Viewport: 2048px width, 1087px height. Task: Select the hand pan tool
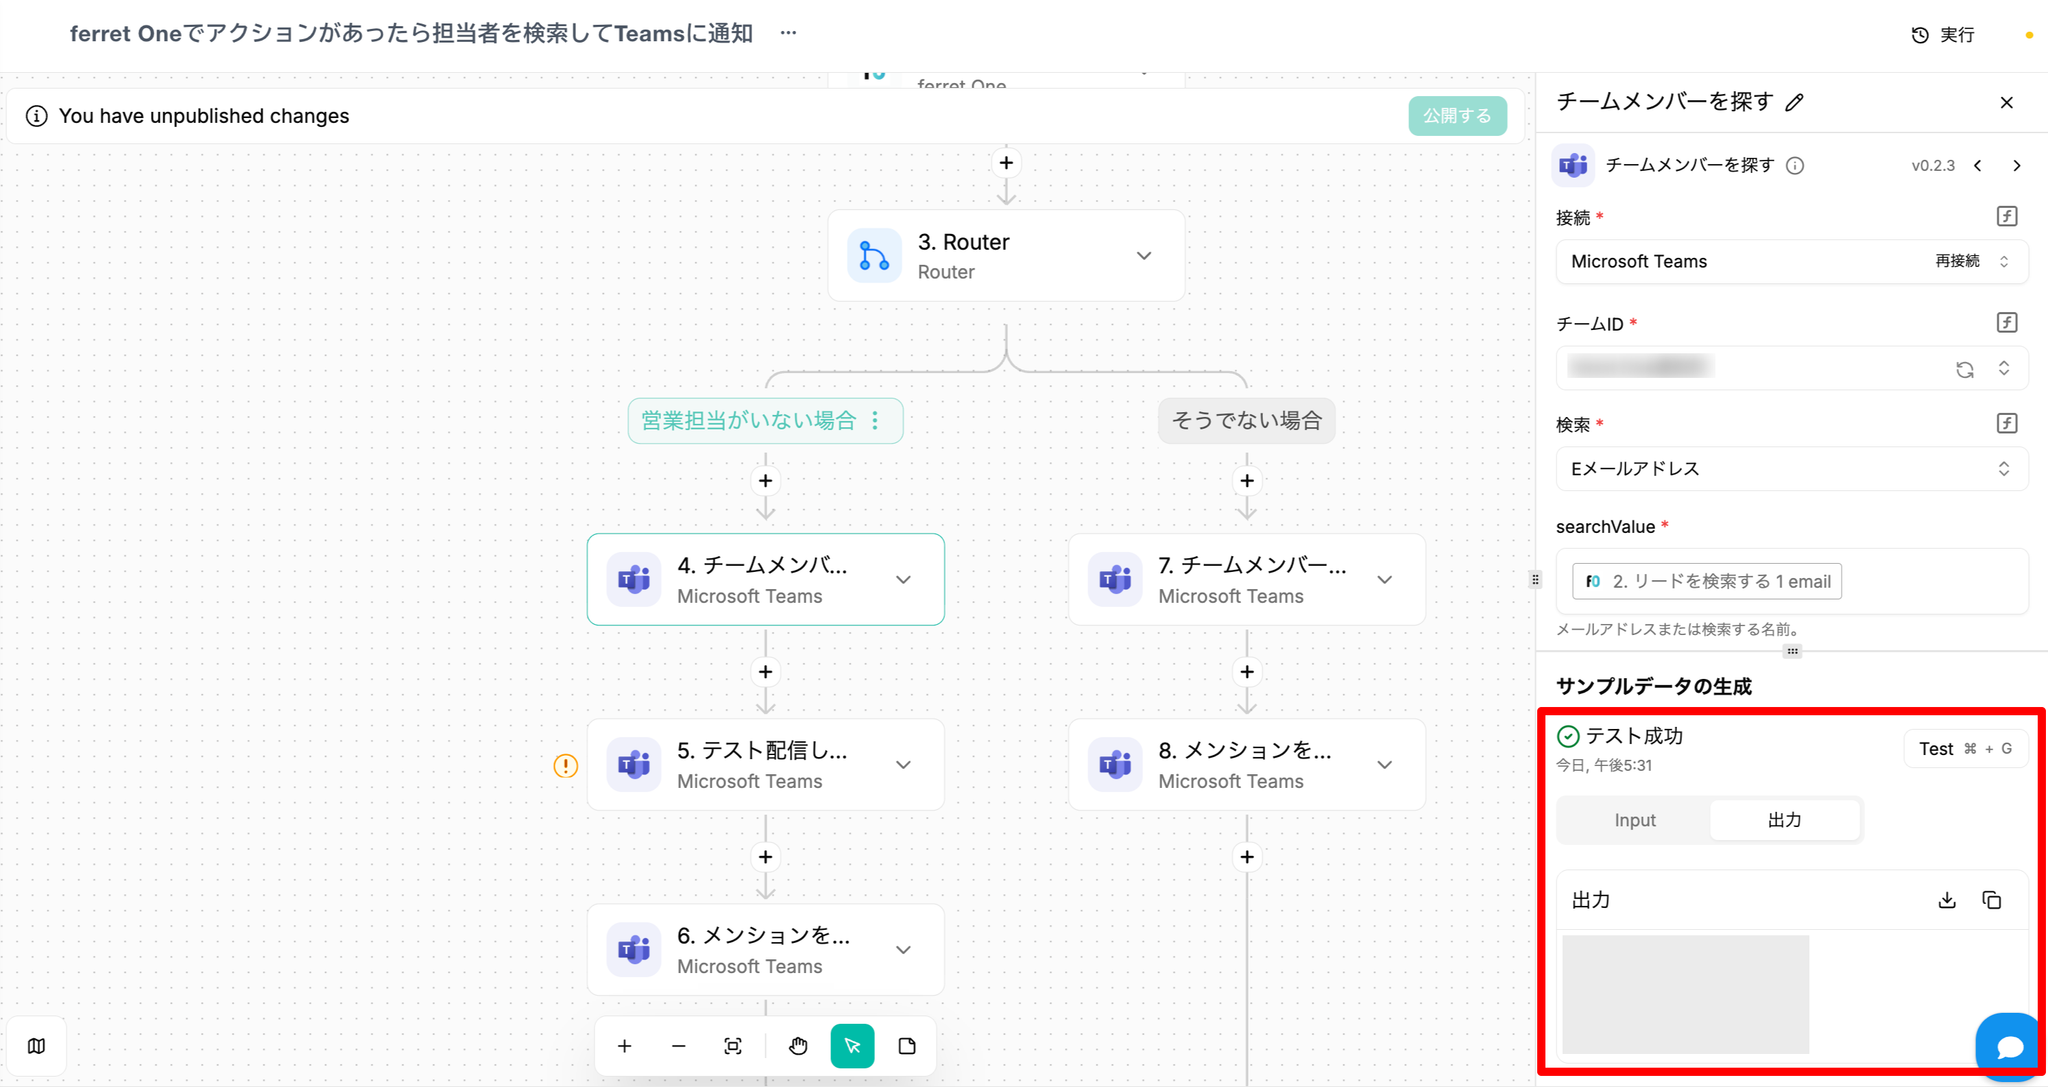(x=797, y=1046)
